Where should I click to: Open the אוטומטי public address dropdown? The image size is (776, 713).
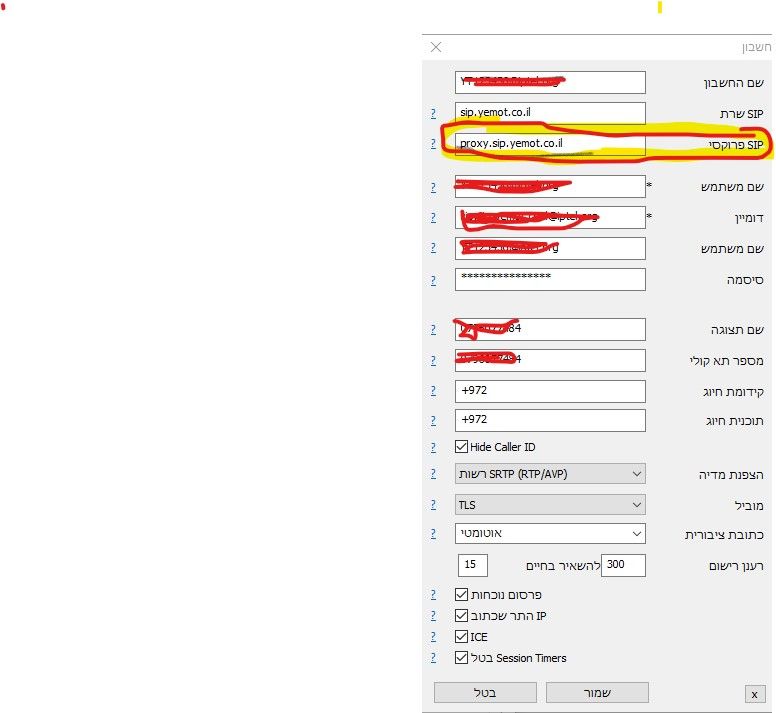tap(550, 534)
